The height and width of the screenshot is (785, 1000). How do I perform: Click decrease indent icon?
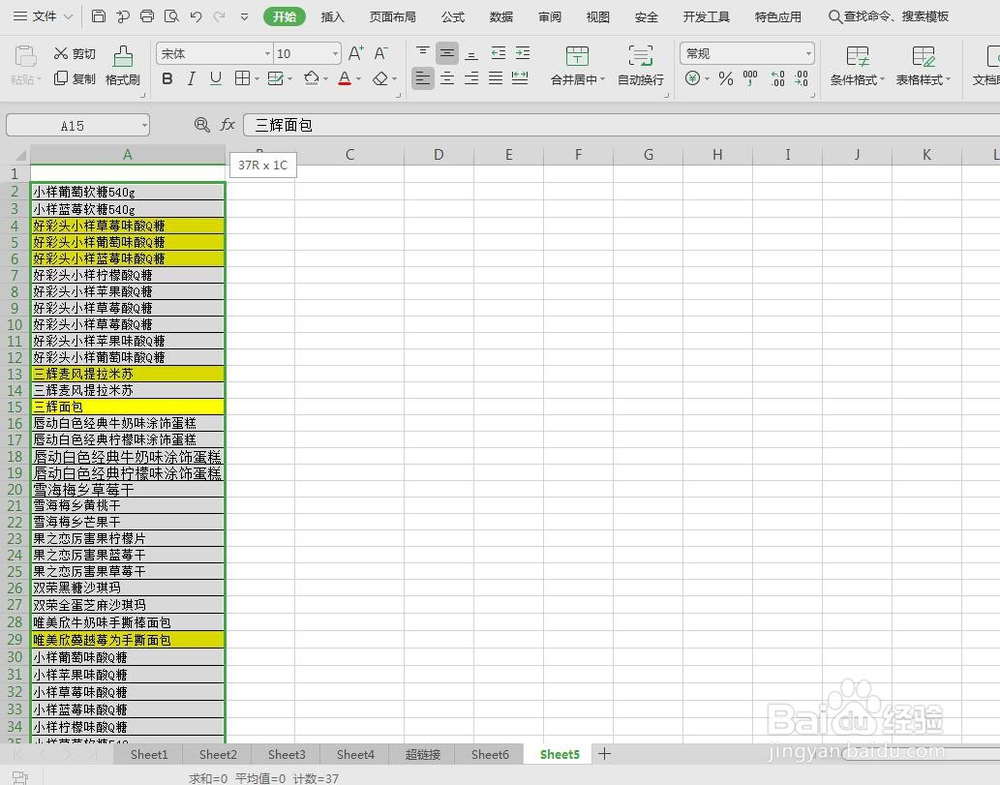tap(498, 53)
